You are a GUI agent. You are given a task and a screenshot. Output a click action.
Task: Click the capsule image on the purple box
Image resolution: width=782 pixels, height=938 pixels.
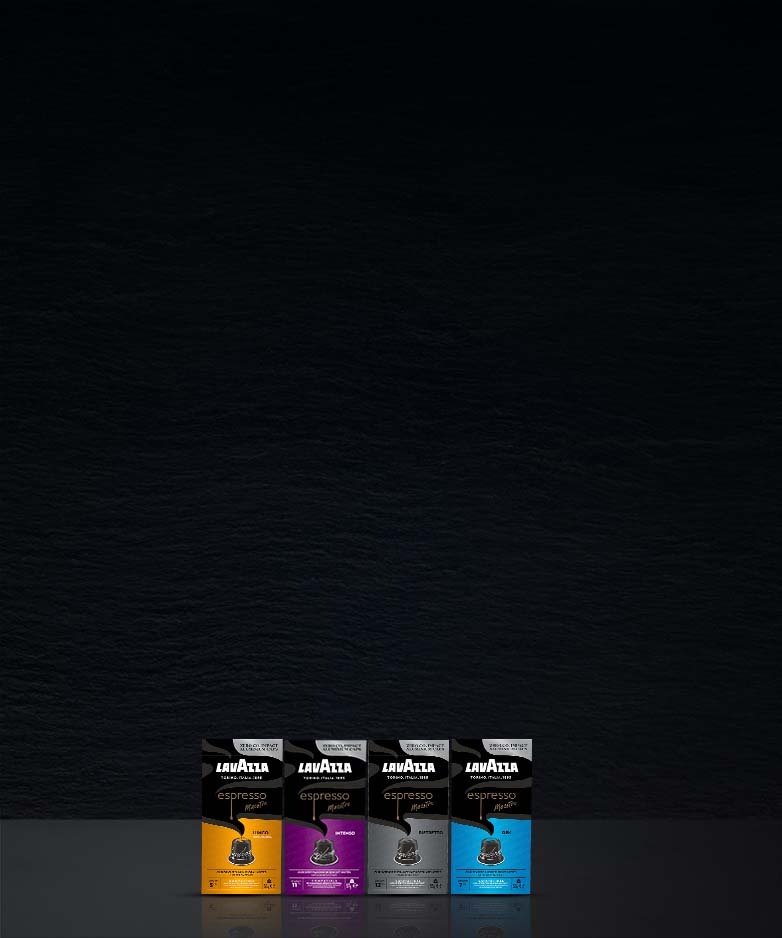pyautogui.click(x=324, y=849)
